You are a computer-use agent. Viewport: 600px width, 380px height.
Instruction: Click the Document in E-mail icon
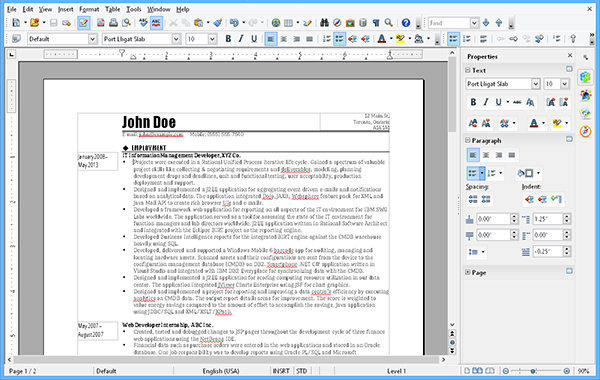67,23
